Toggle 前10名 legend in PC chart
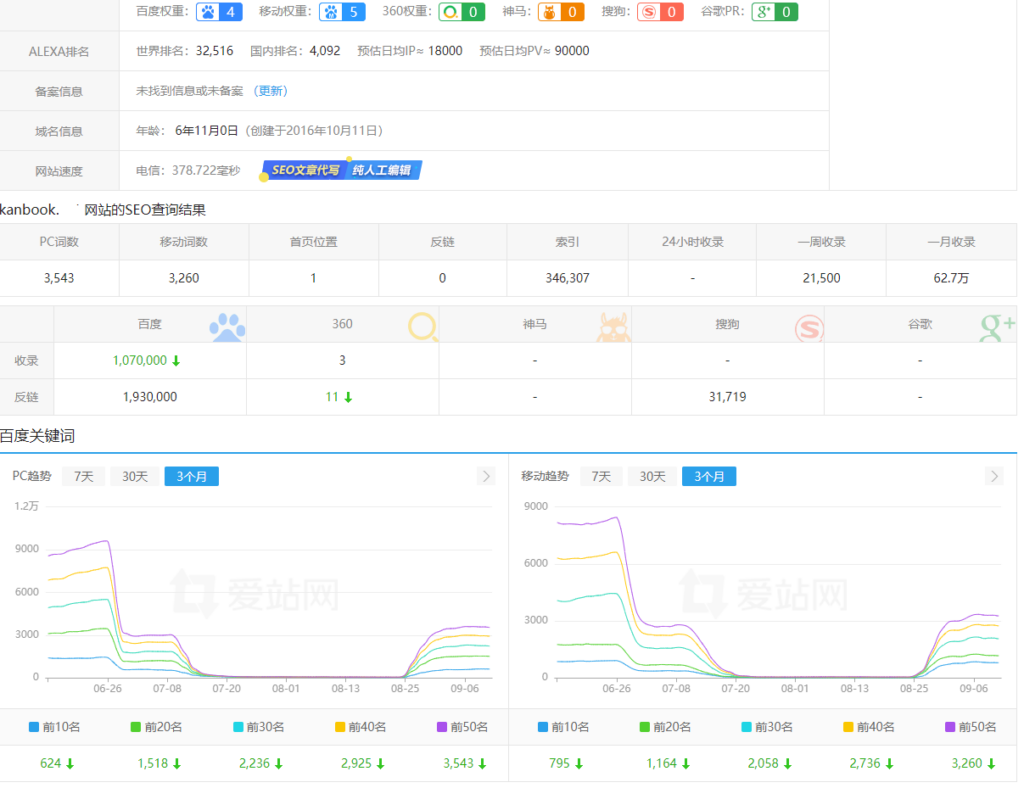The width and height of the screenshot is (1024, 788). pyautogui.click(x=55, y=727)
